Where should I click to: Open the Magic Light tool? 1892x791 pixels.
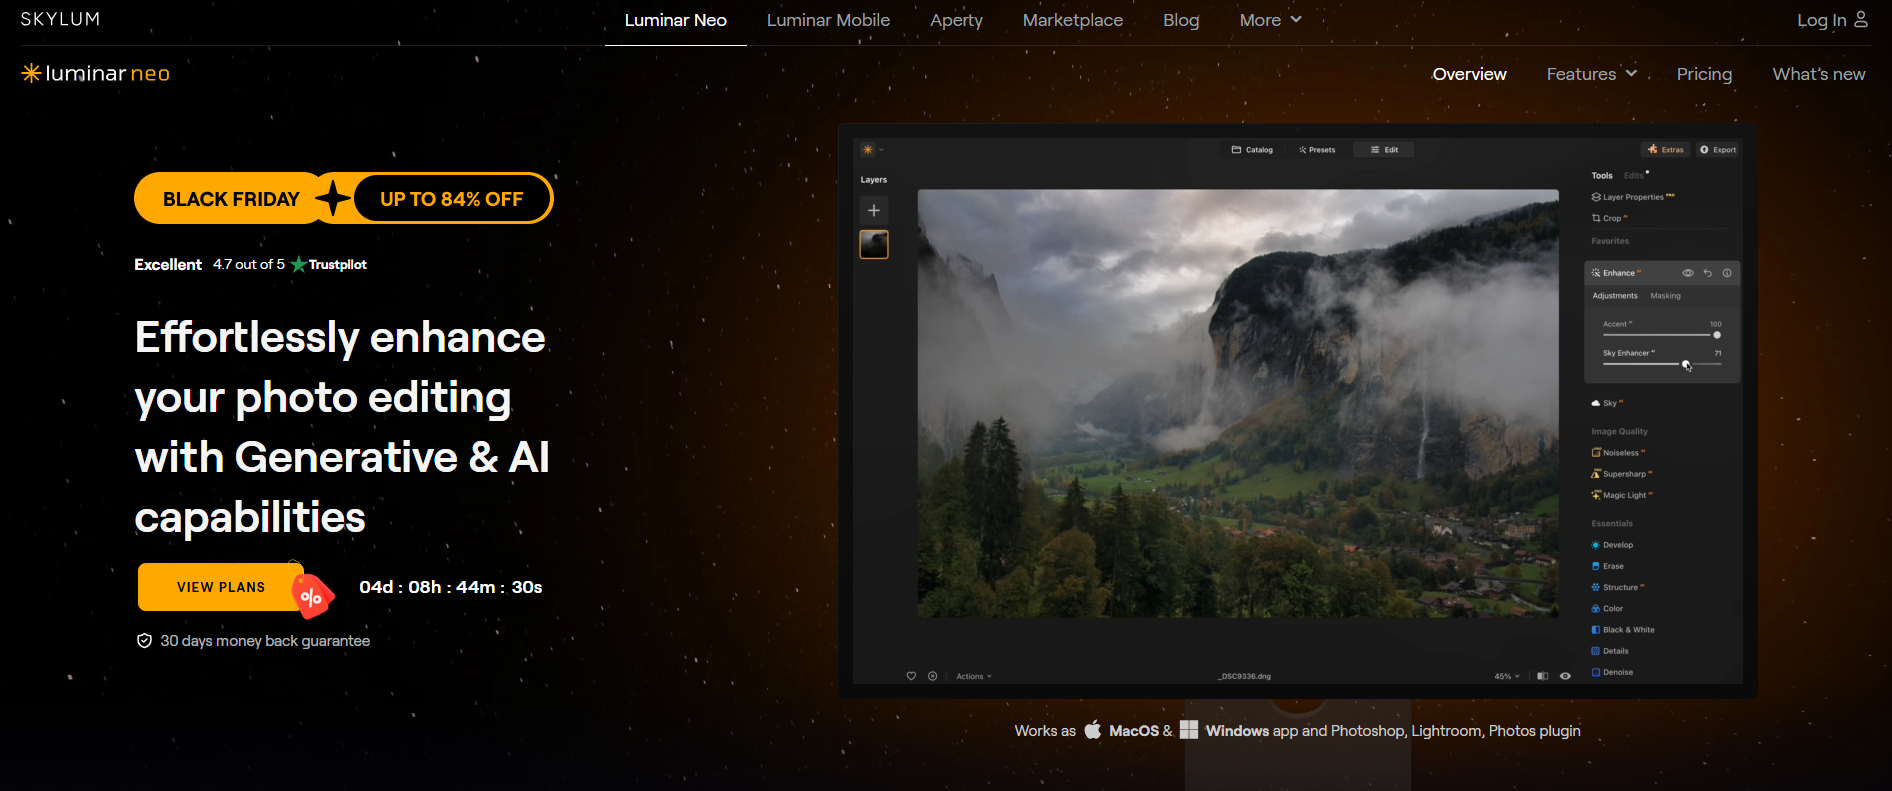coord(1622,495)
